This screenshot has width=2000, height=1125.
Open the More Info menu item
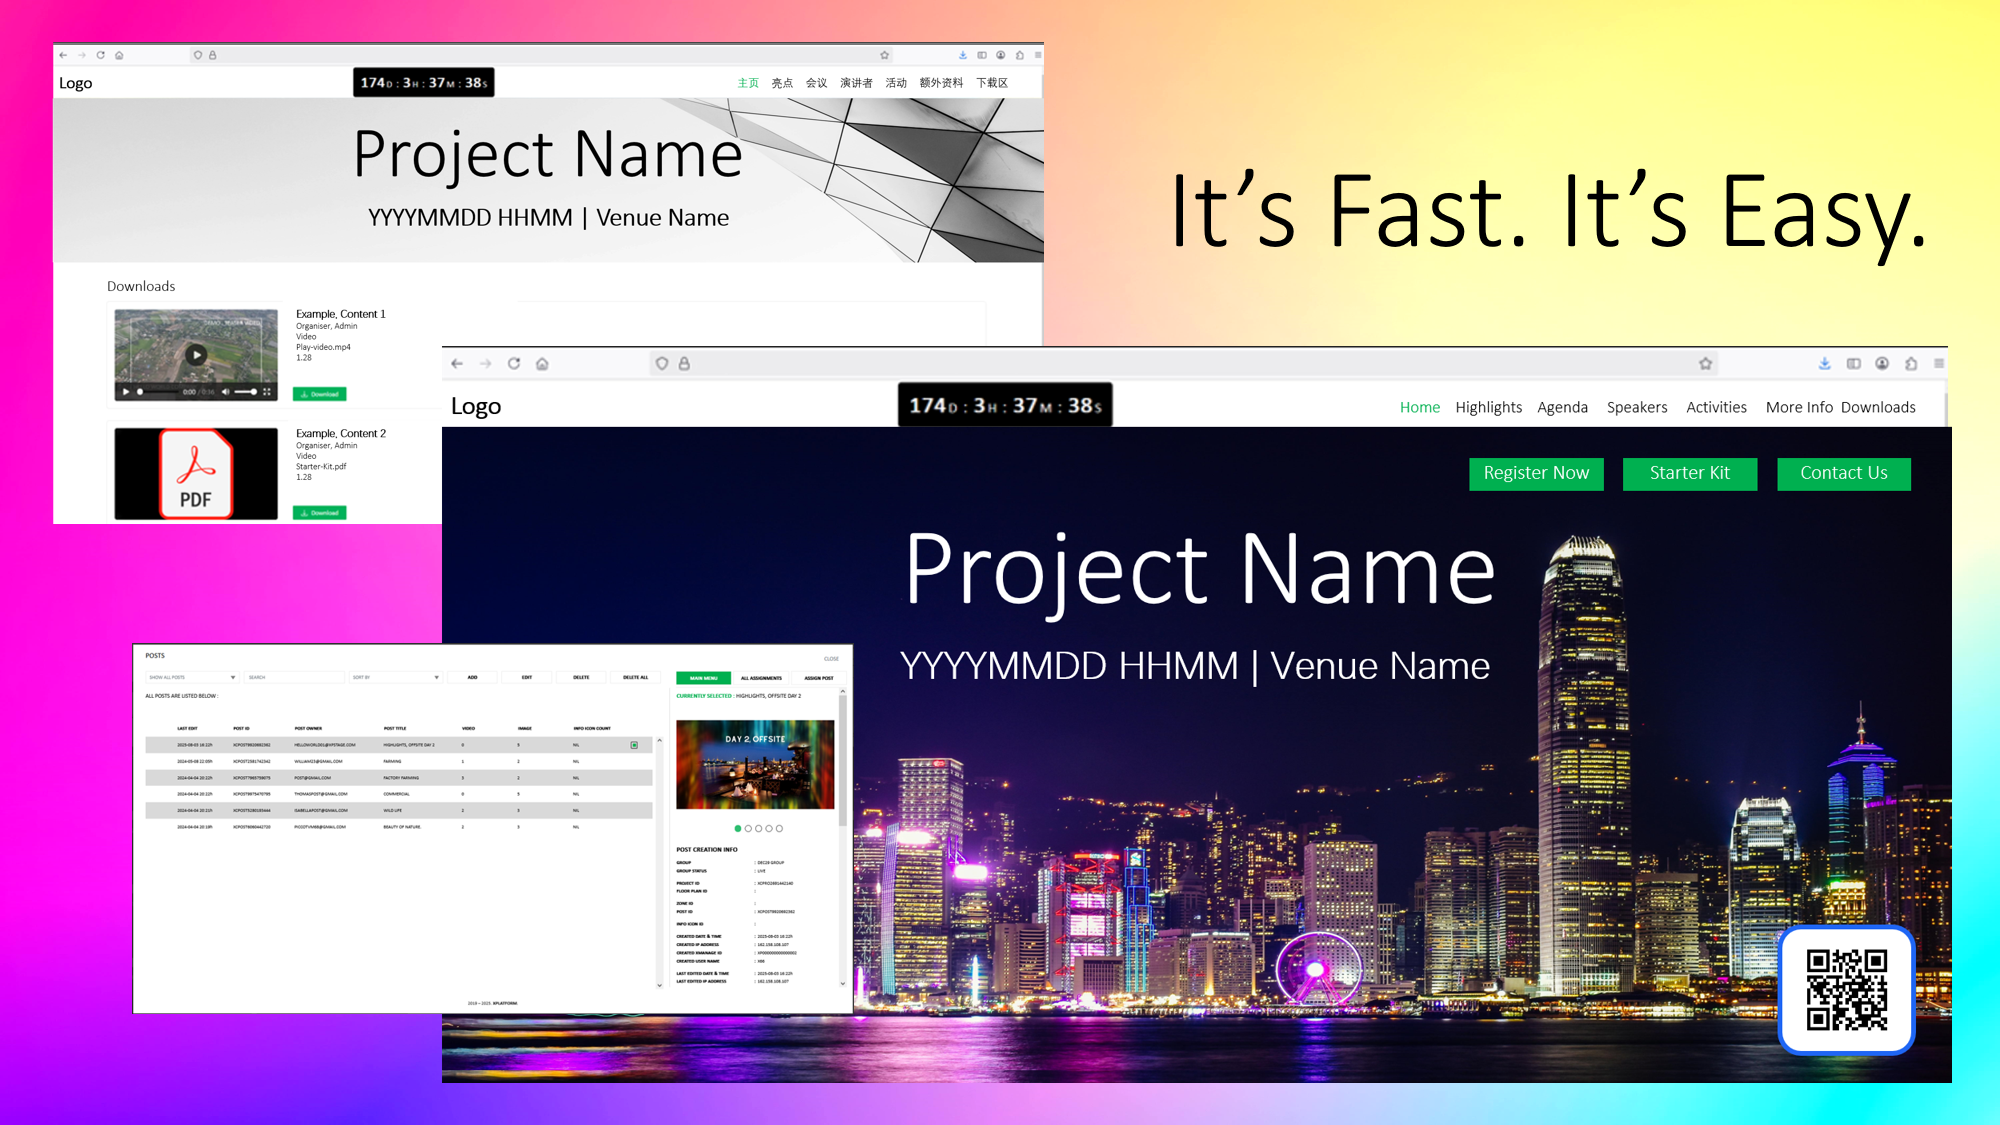pyautogui.click(x=1799, y=407)
